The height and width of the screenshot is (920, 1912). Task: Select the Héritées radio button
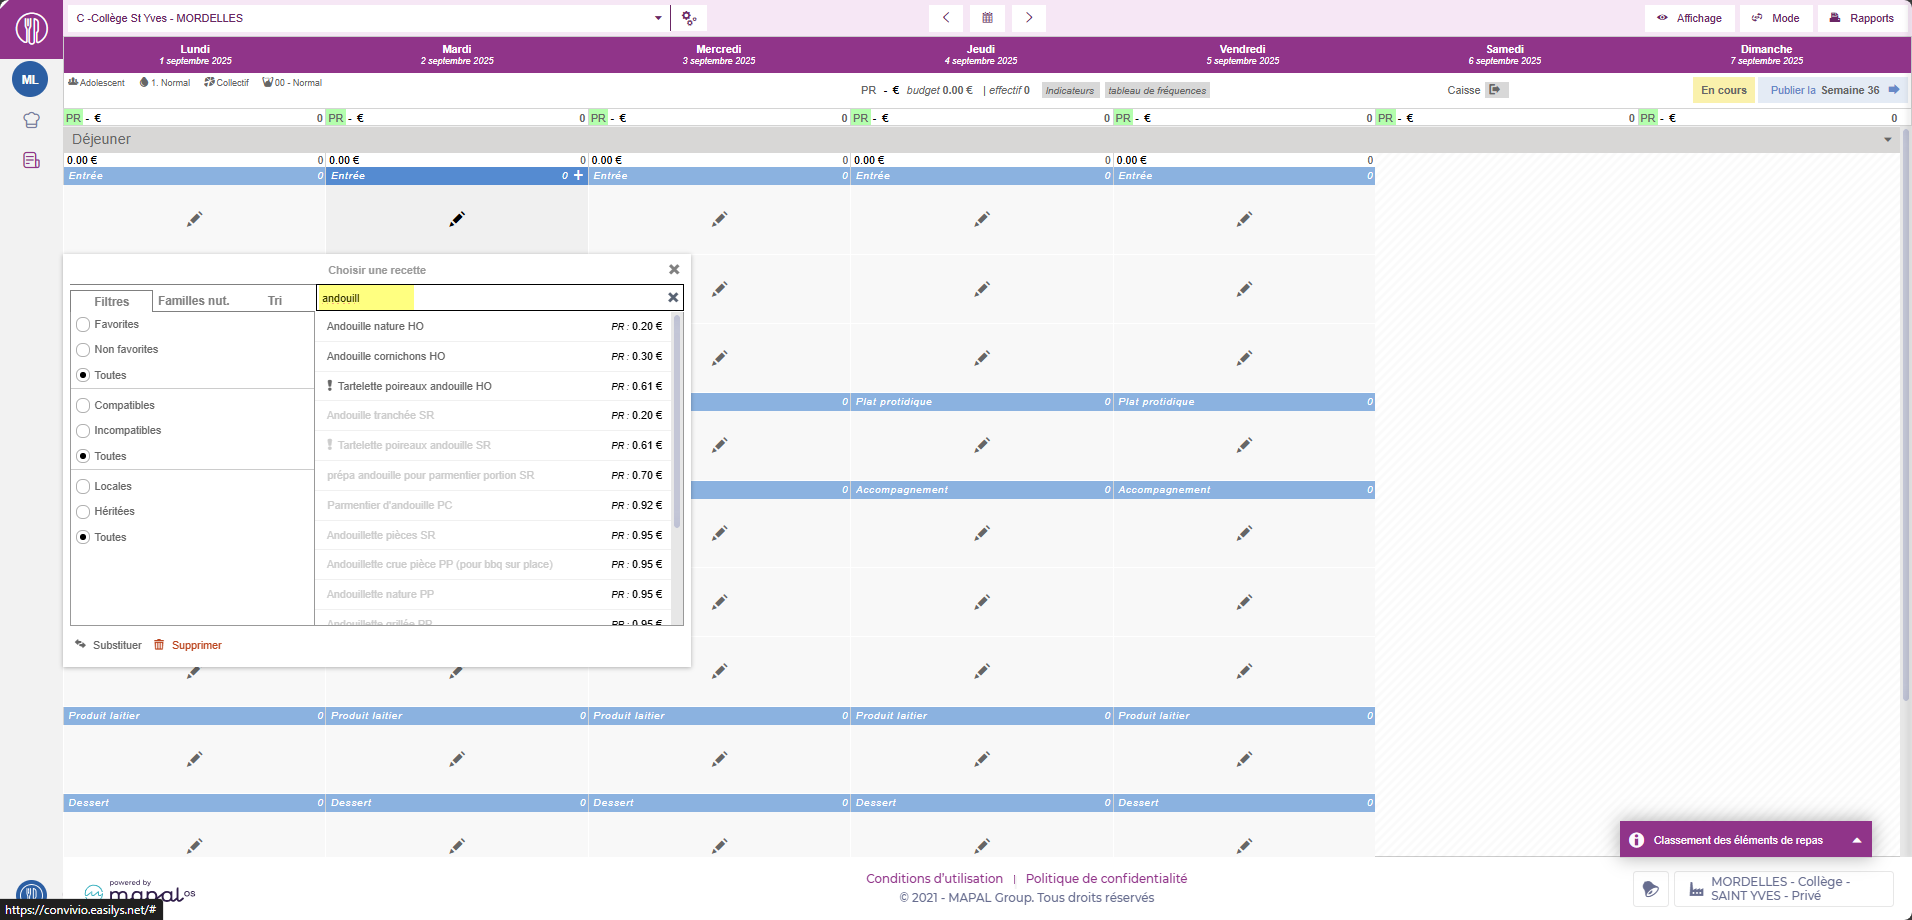[x=83, y=511]
